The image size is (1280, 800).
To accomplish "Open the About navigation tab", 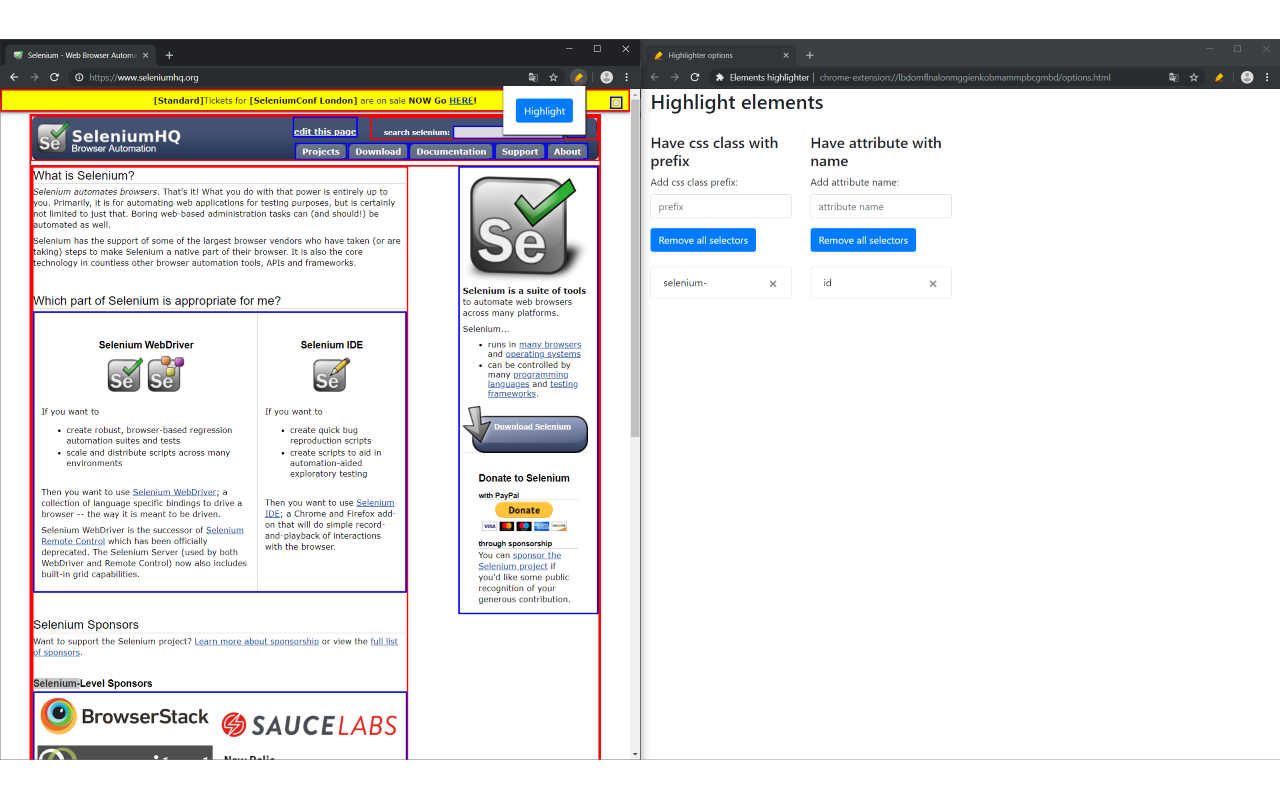I will (567, 152).
